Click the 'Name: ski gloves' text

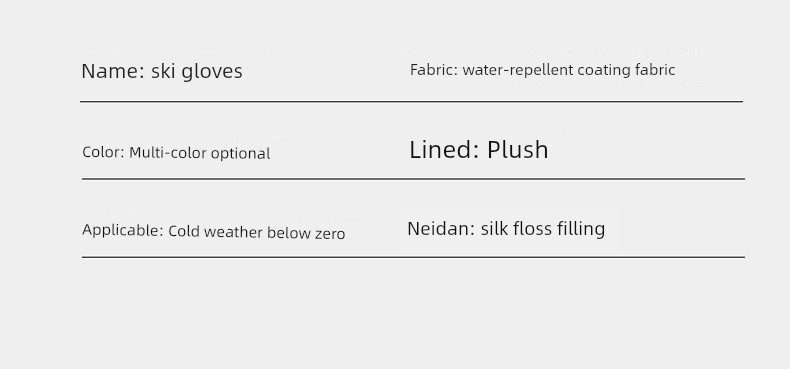pos(162,72)
